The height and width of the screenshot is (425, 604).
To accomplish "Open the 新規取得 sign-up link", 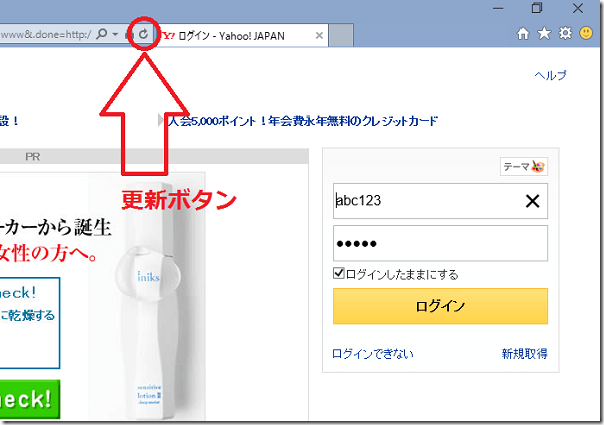I will [x=524, y=353].
